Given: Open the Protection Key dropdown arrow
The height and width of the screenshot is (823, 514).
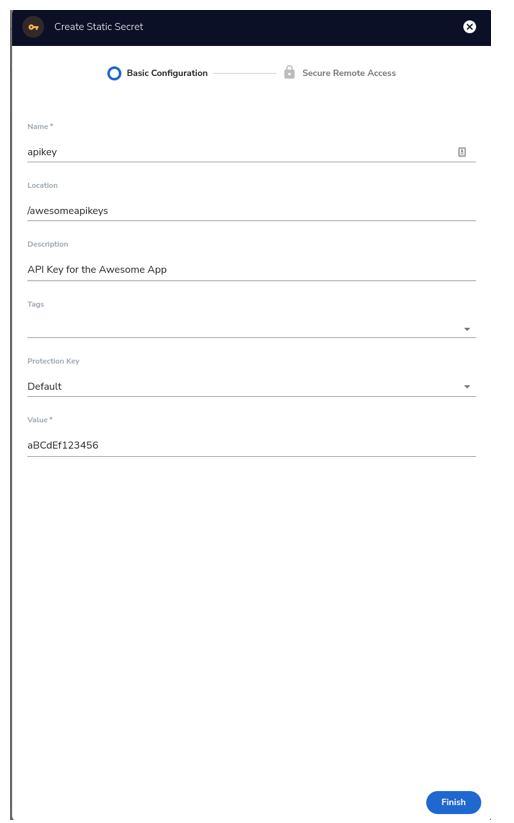Looking at the screenshot, I should coord(467,387).
